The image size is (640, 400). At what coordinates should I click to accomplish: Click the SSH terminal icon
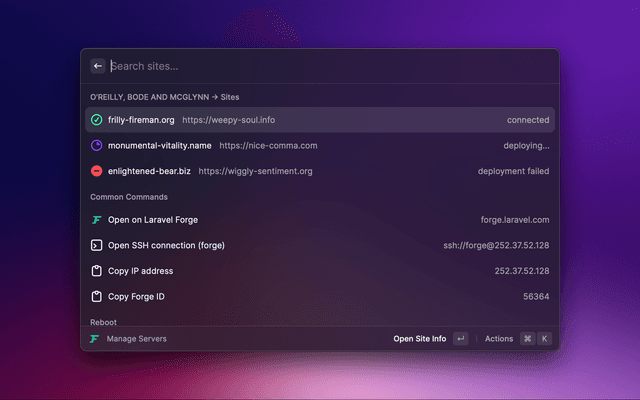97,245
